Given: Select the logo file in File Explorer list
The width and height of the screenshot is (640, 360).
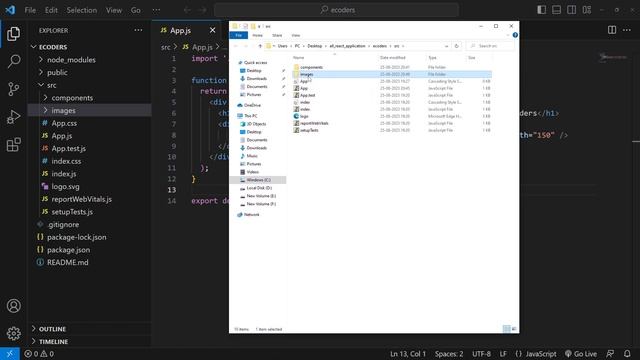Looking at the screenshot, I should [x=392, y=116].
